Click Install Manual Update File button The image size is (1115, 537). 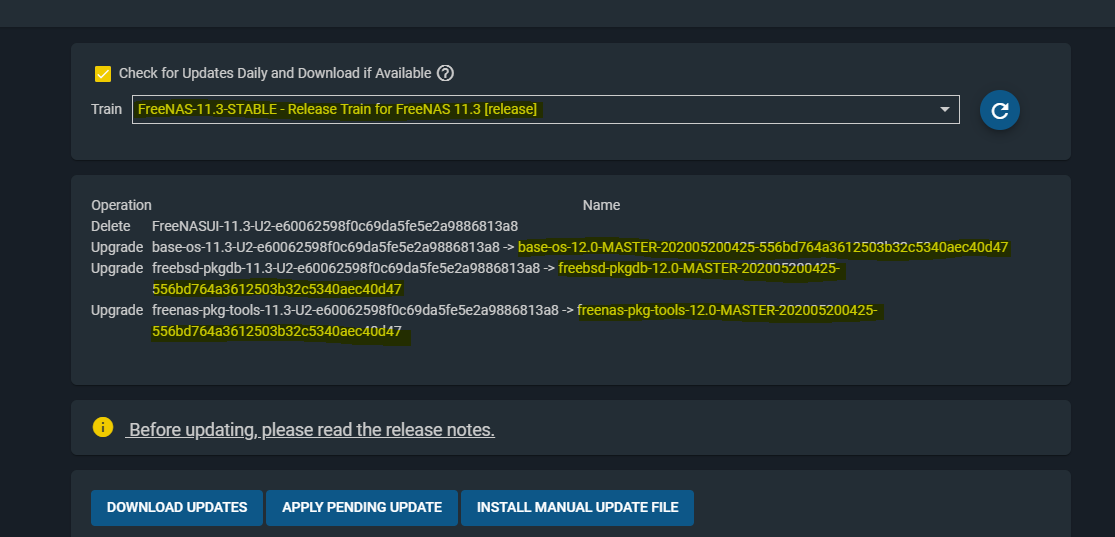577,508
